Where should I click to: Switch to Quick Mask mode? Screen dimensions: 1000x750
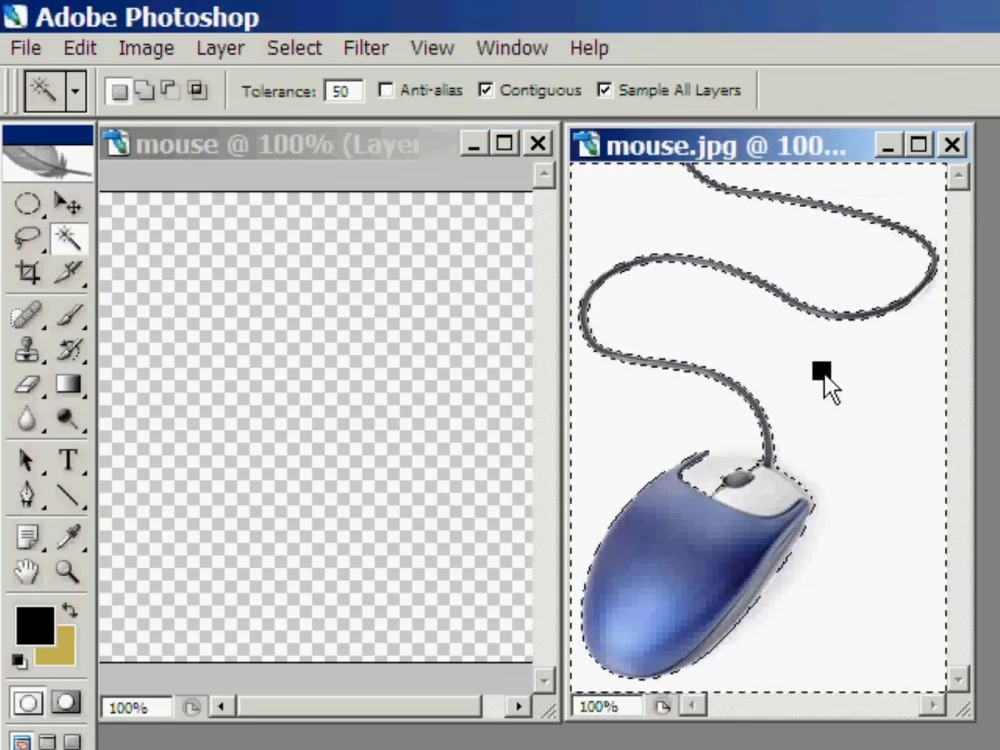(x=66, y=702)
